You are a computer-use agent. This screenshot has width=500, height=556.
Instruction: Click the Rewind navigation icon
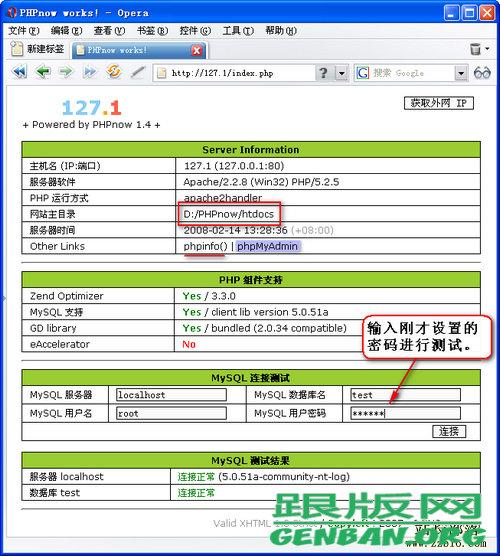(x=20, y=72)
